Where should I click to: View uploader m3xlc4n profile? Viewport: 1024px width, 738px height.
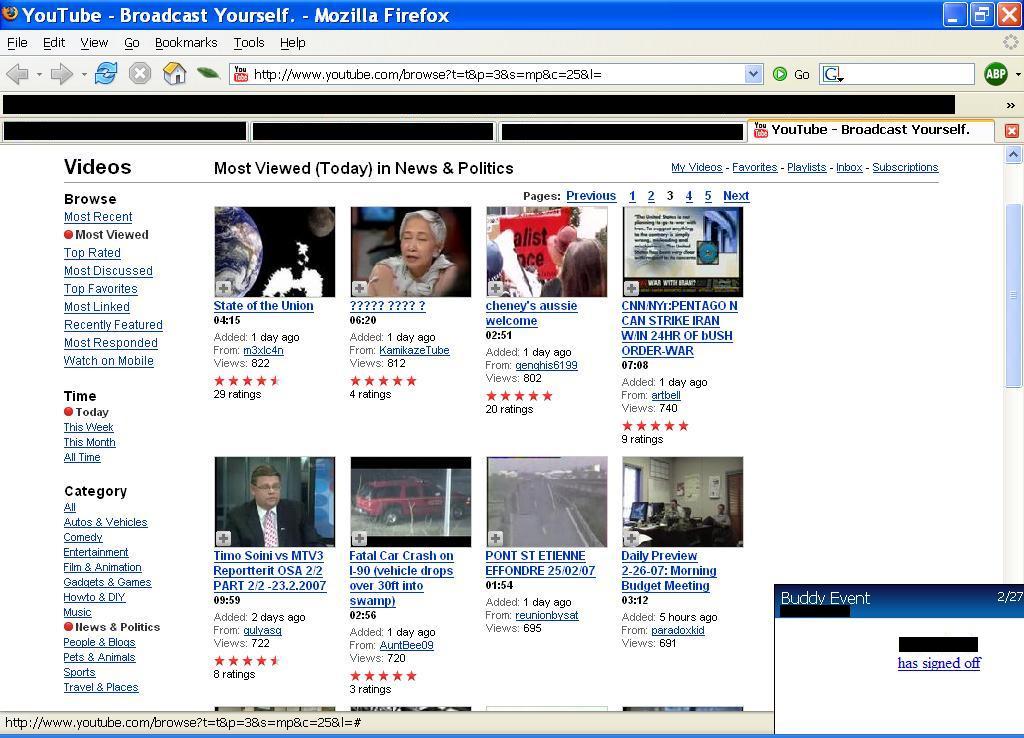263,350
